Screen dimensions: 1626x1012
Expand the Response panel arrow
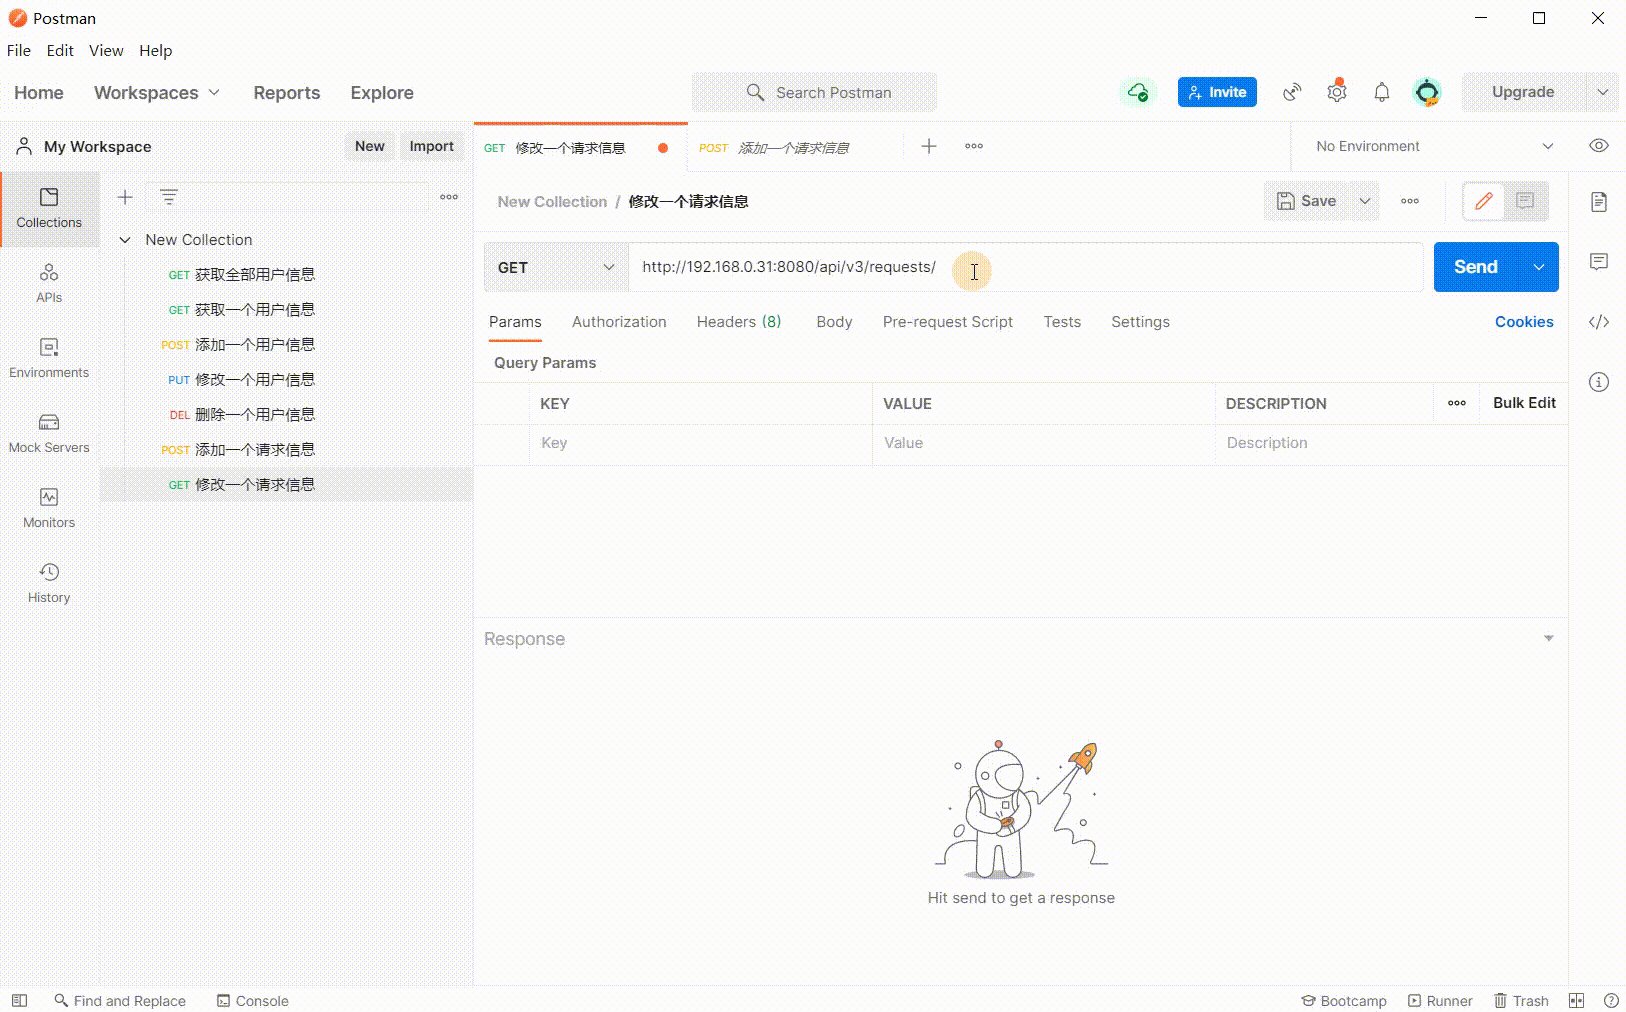(x=1548, y=638)
